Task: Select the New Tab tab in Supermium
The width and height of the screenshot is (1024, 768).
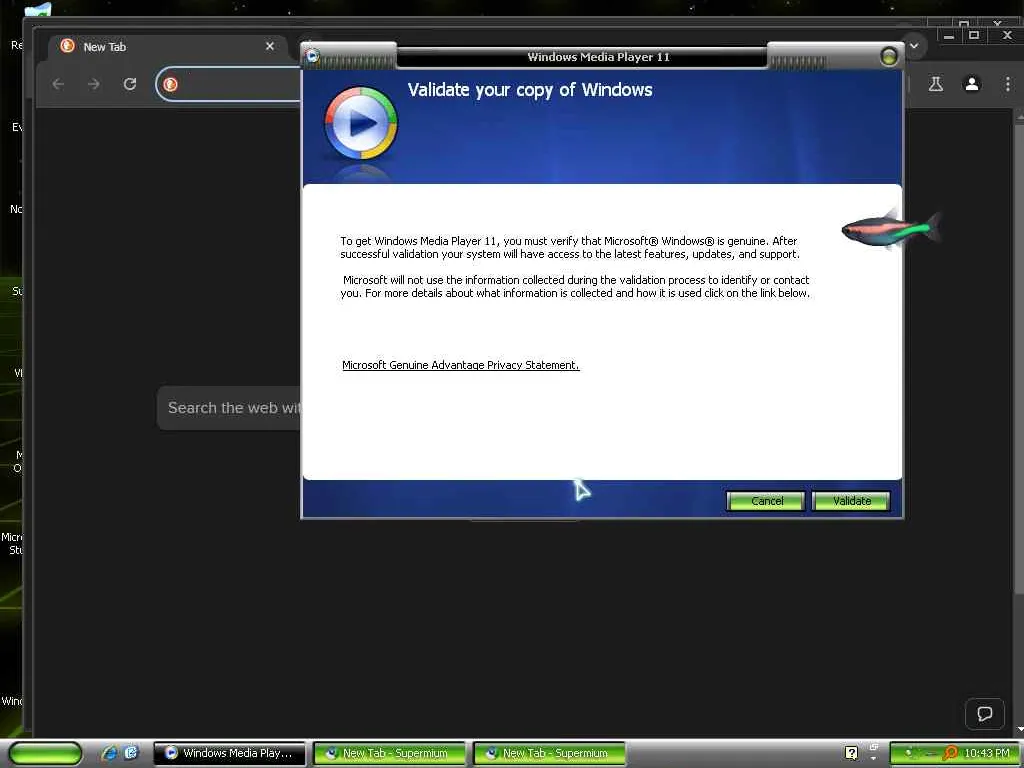Action: [x=168, y=47]
